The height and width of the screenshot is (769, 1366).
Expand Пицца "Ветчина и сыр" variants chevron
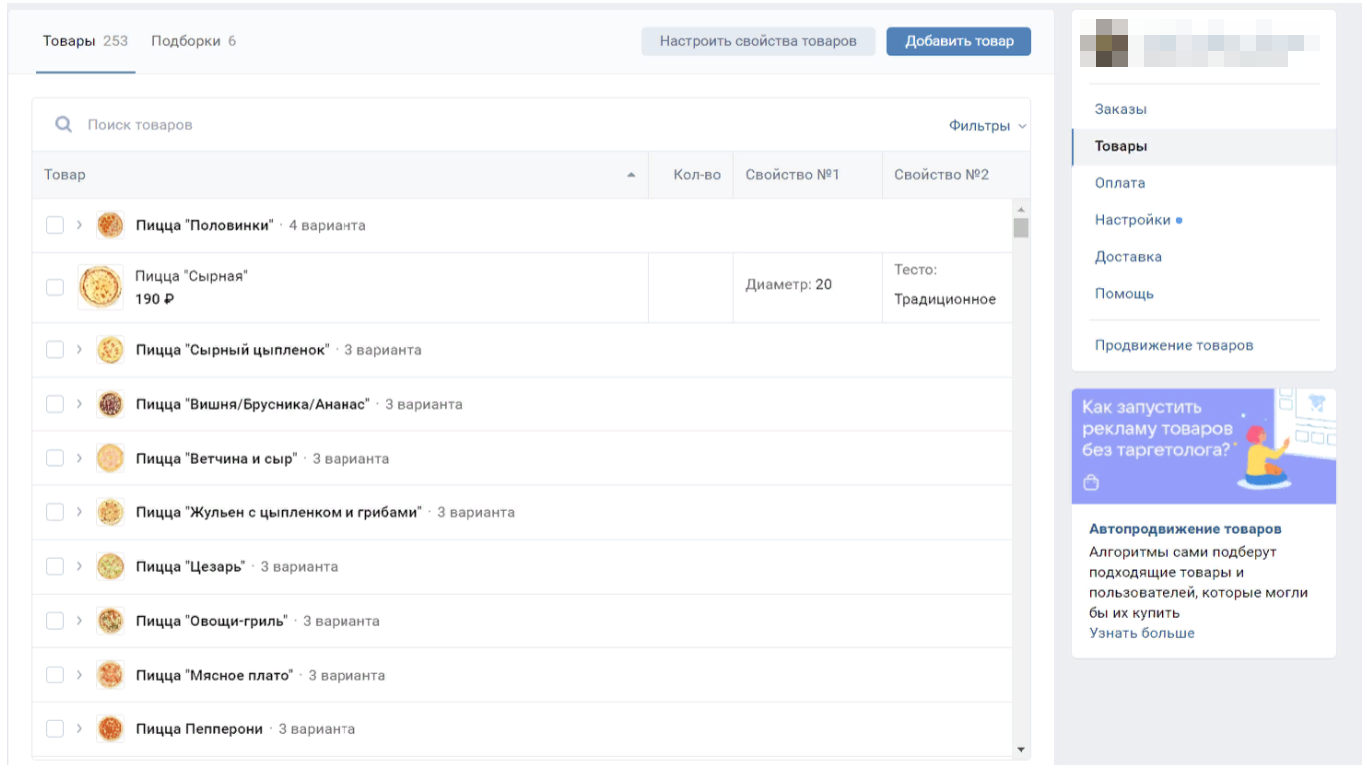(79, 458)
